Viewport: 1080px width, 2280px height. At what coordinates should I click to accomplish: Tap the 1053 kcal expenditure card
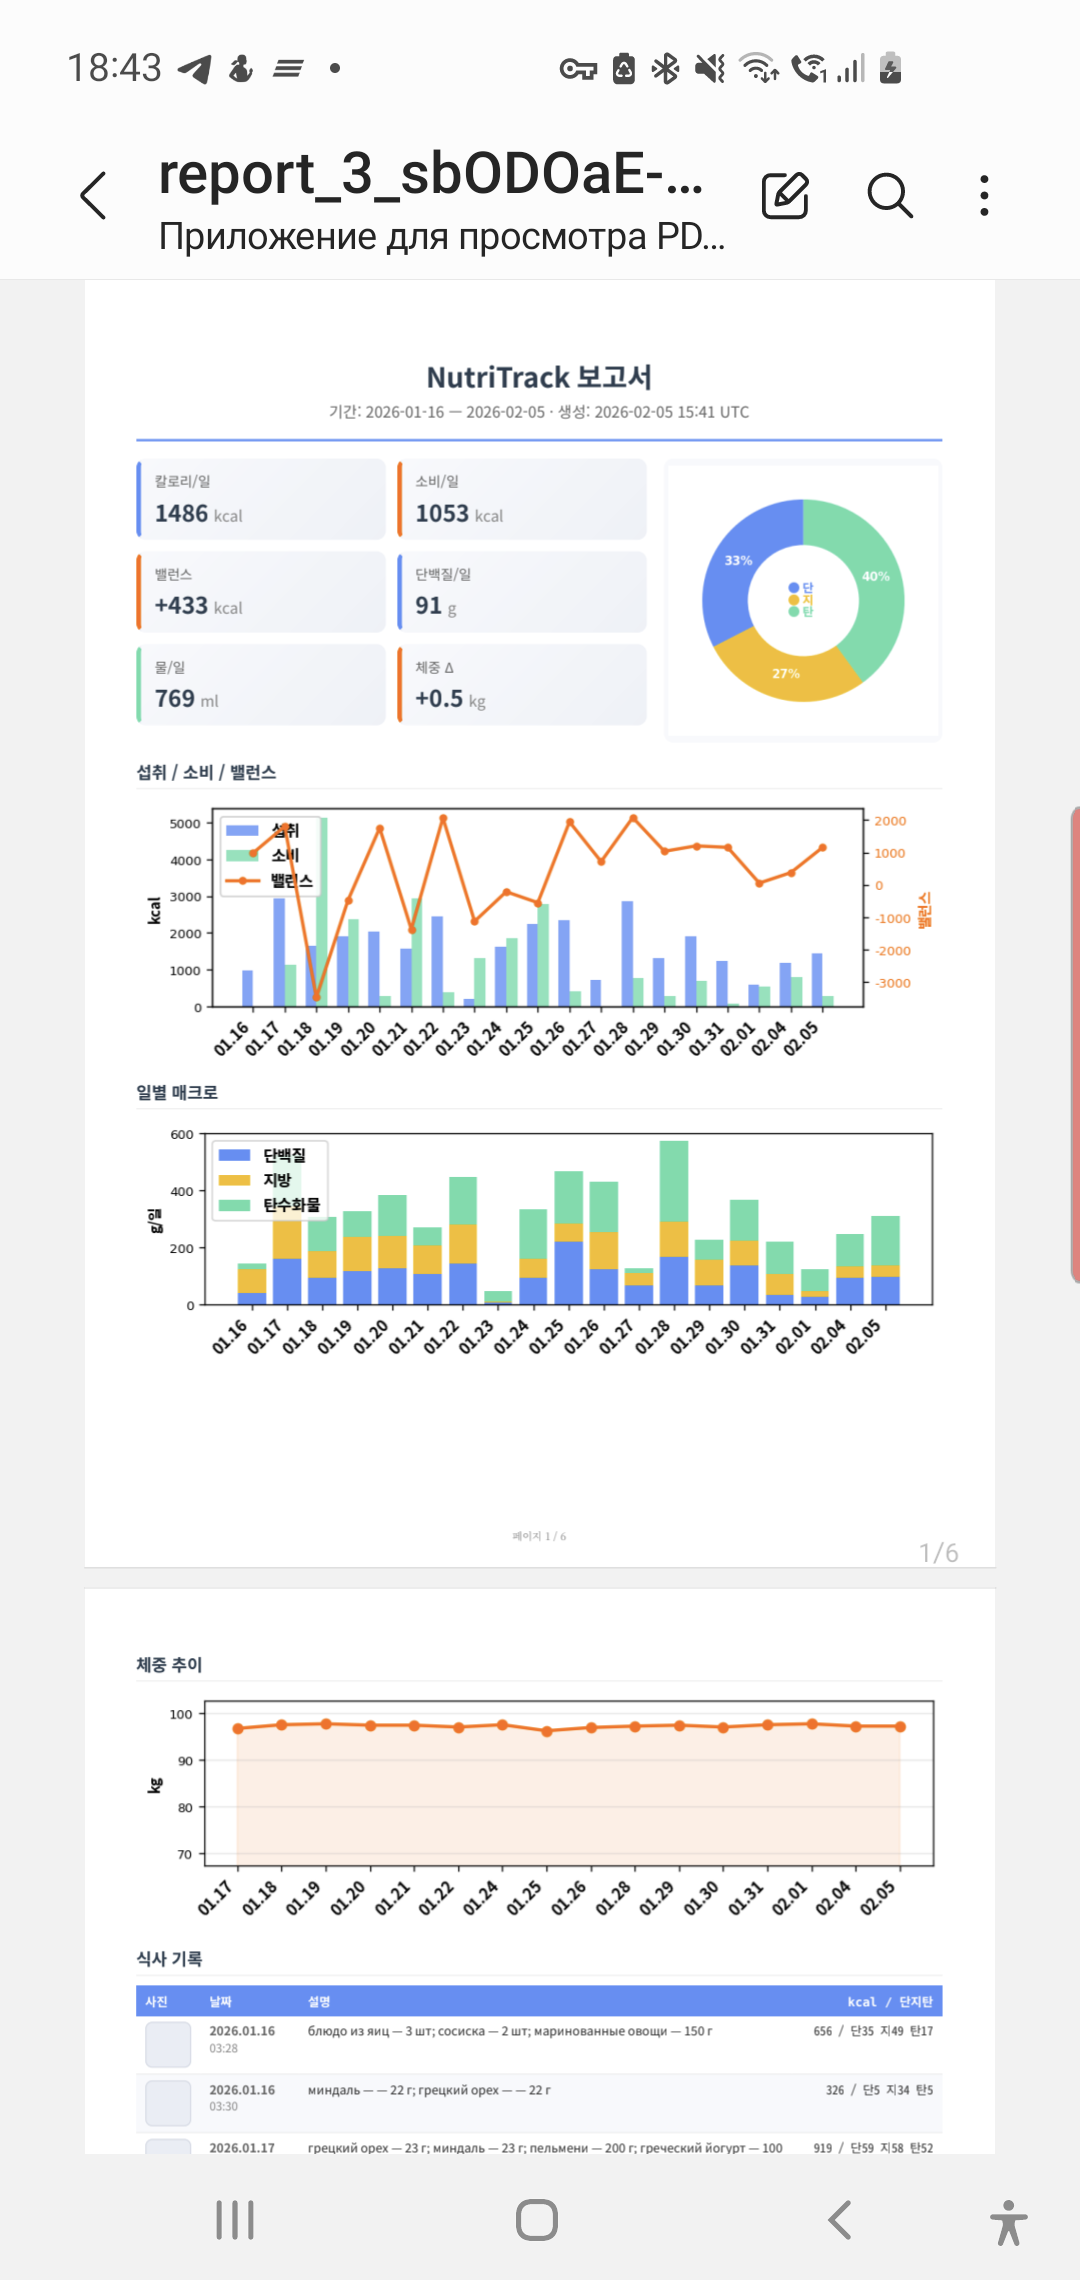coord(522,499)
